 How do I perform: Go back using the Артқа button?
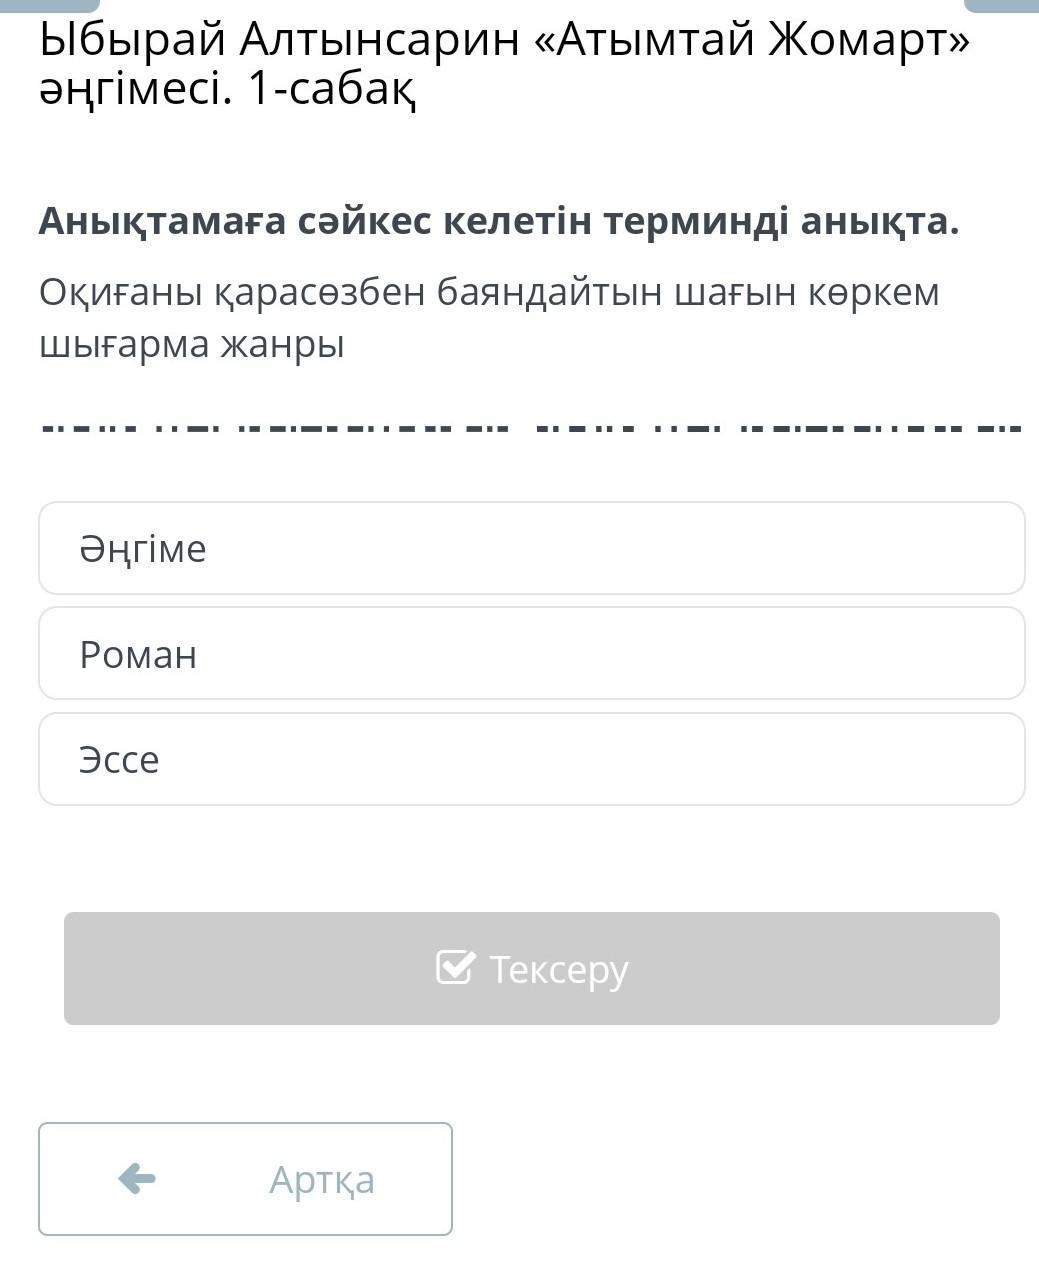[x=245, y=1179]
